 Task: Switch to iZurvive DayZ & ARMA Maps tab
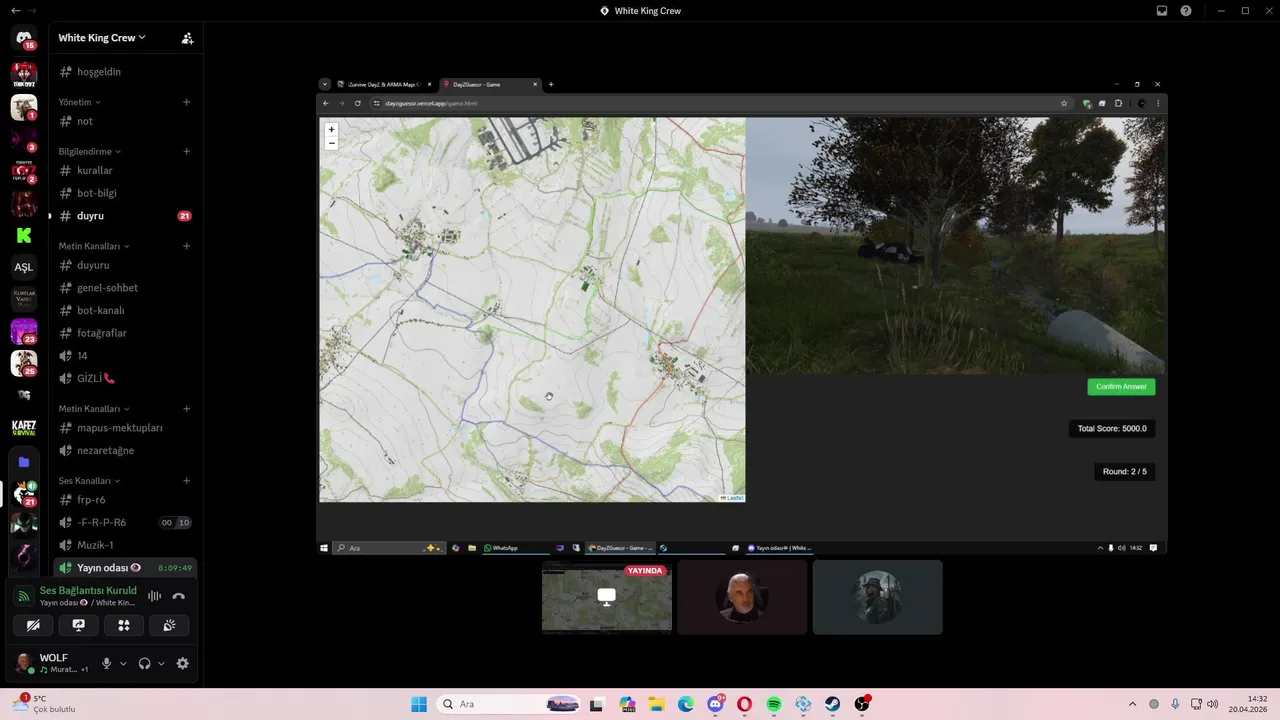(383, 85)
